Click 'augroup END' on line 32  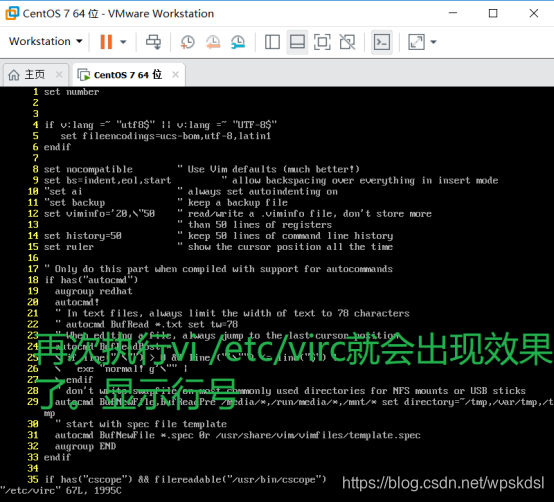pos(85,446)
